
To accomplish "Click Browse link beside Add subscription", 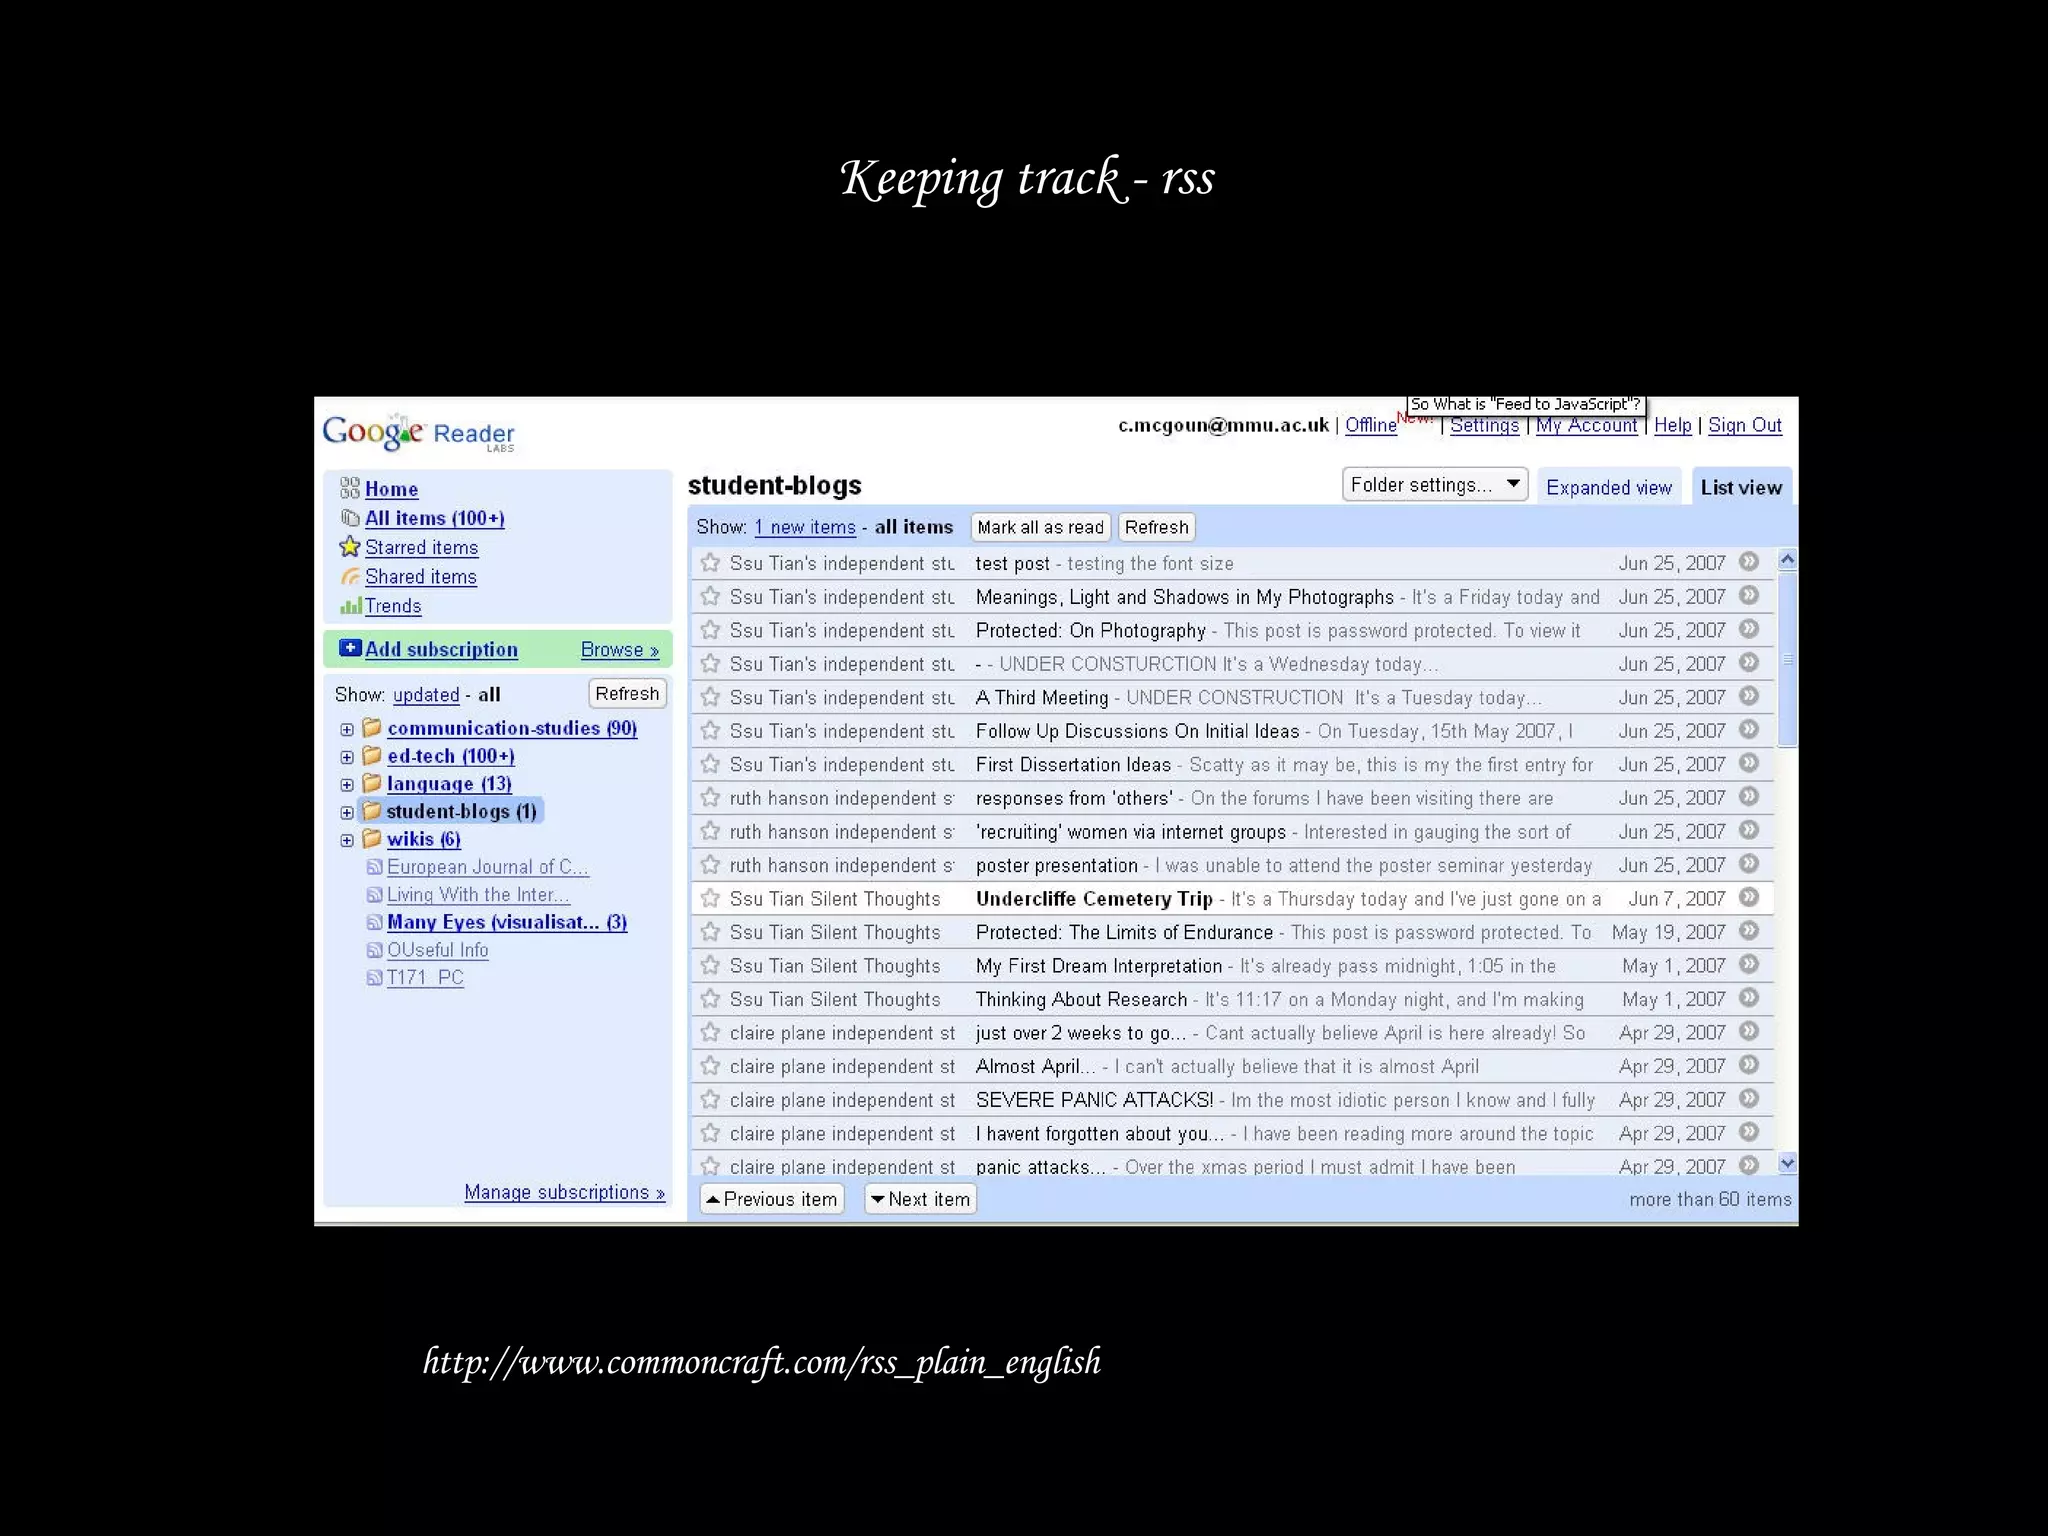I will point(620,649).
